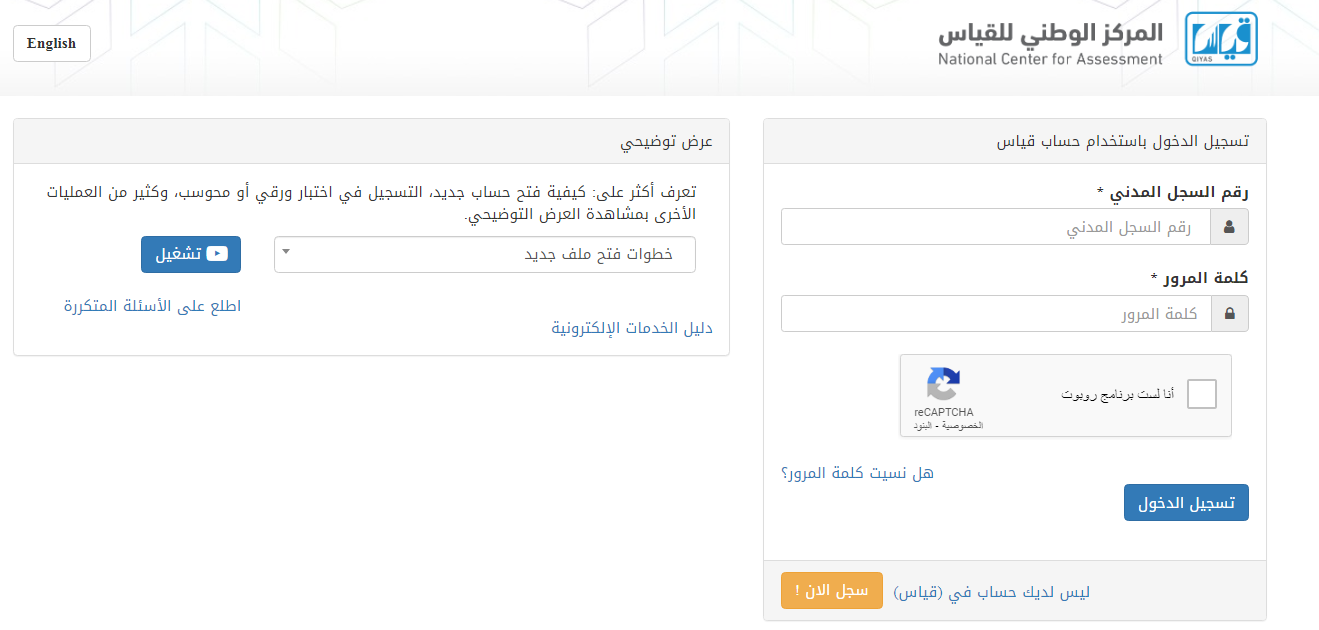The height and width of the screenshot is (630, 1319).
Task: Click the user icon beside civil ID field
Action: pos(1229,227)
